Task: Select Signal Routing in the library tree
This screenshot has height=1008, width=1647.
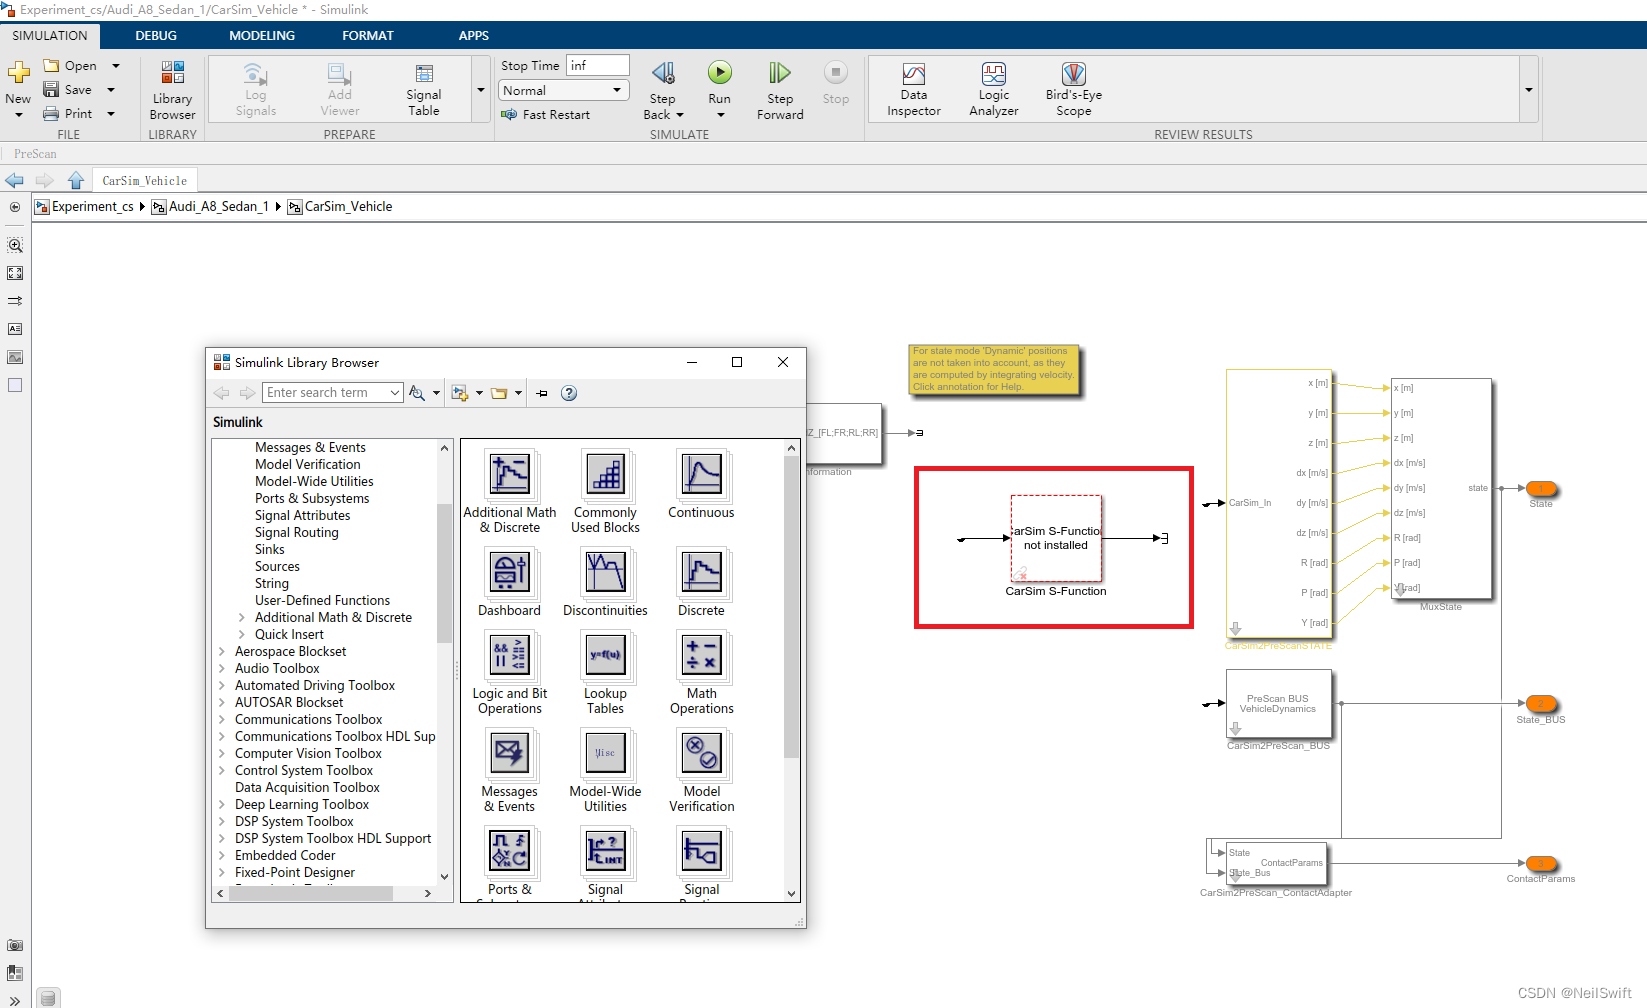Action: (297, 533)
